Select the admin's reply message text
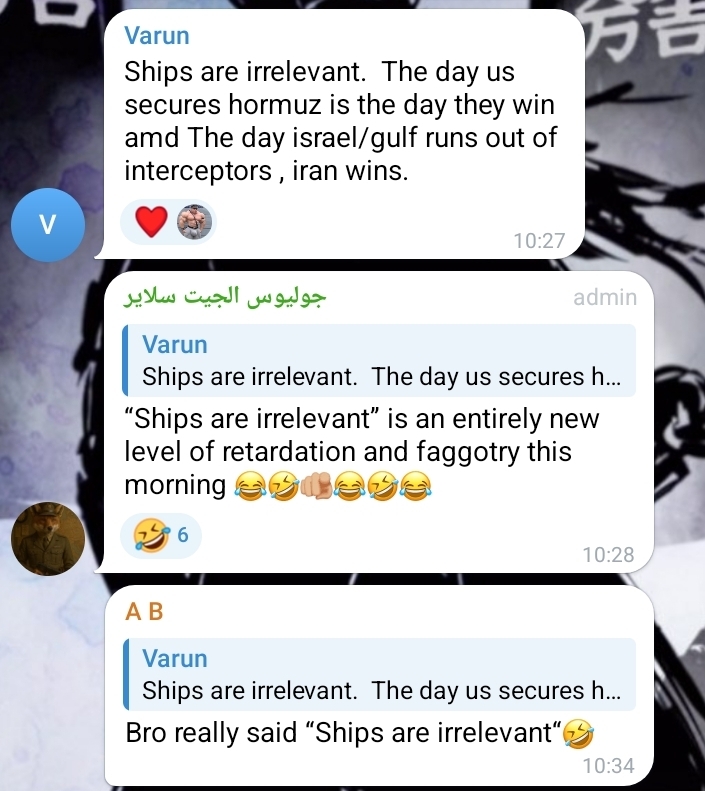The image size is (705, 791). pyautogui.click(x=362, y=451)
